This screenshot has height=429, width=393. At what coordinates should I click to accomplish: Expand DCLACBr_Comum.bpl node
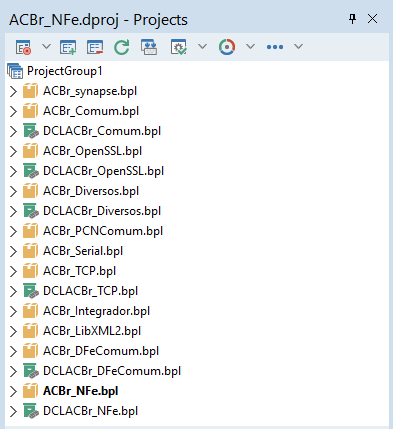tap(13, 131)
